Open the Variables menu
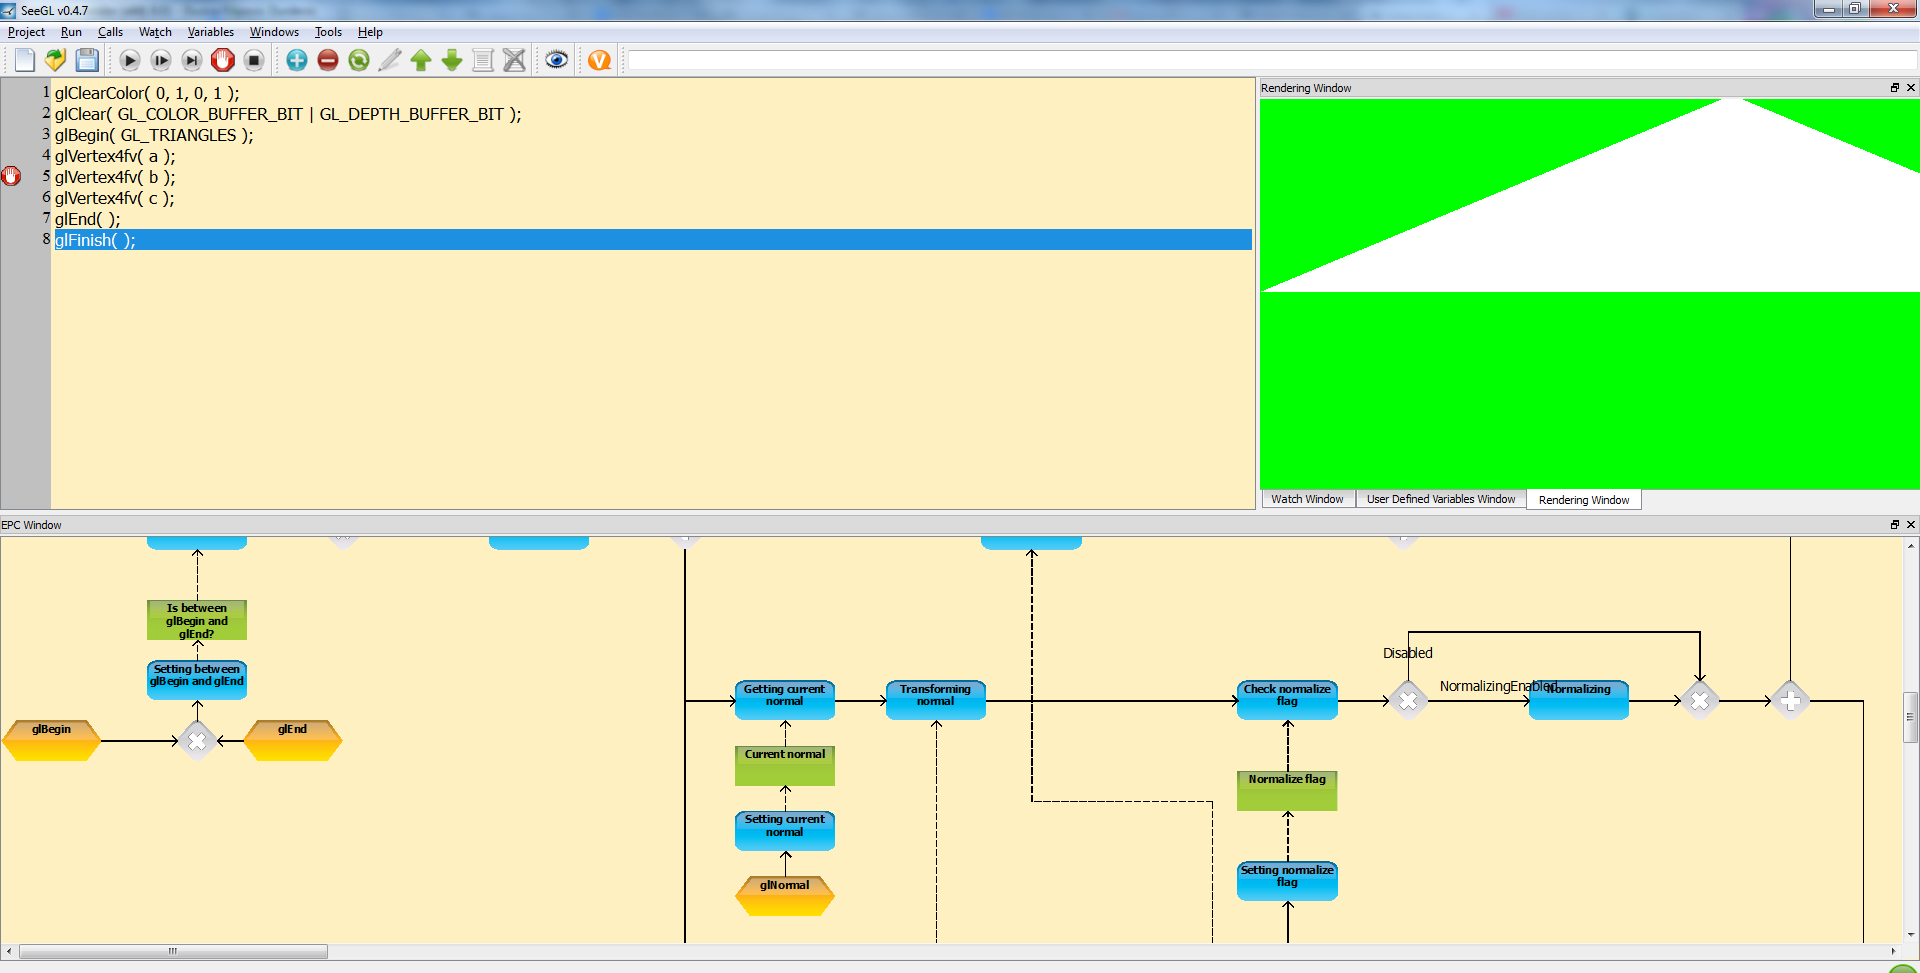The image size is (1920, 973). (x=210, y=32)
